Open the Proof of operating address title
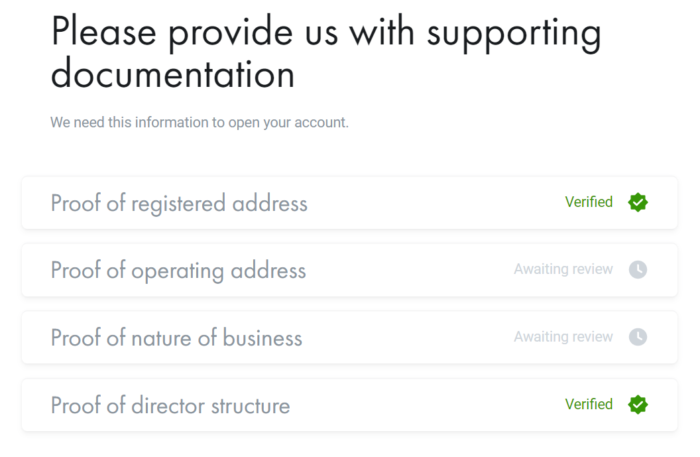This screenshot has height=457, width=700. 178,271
